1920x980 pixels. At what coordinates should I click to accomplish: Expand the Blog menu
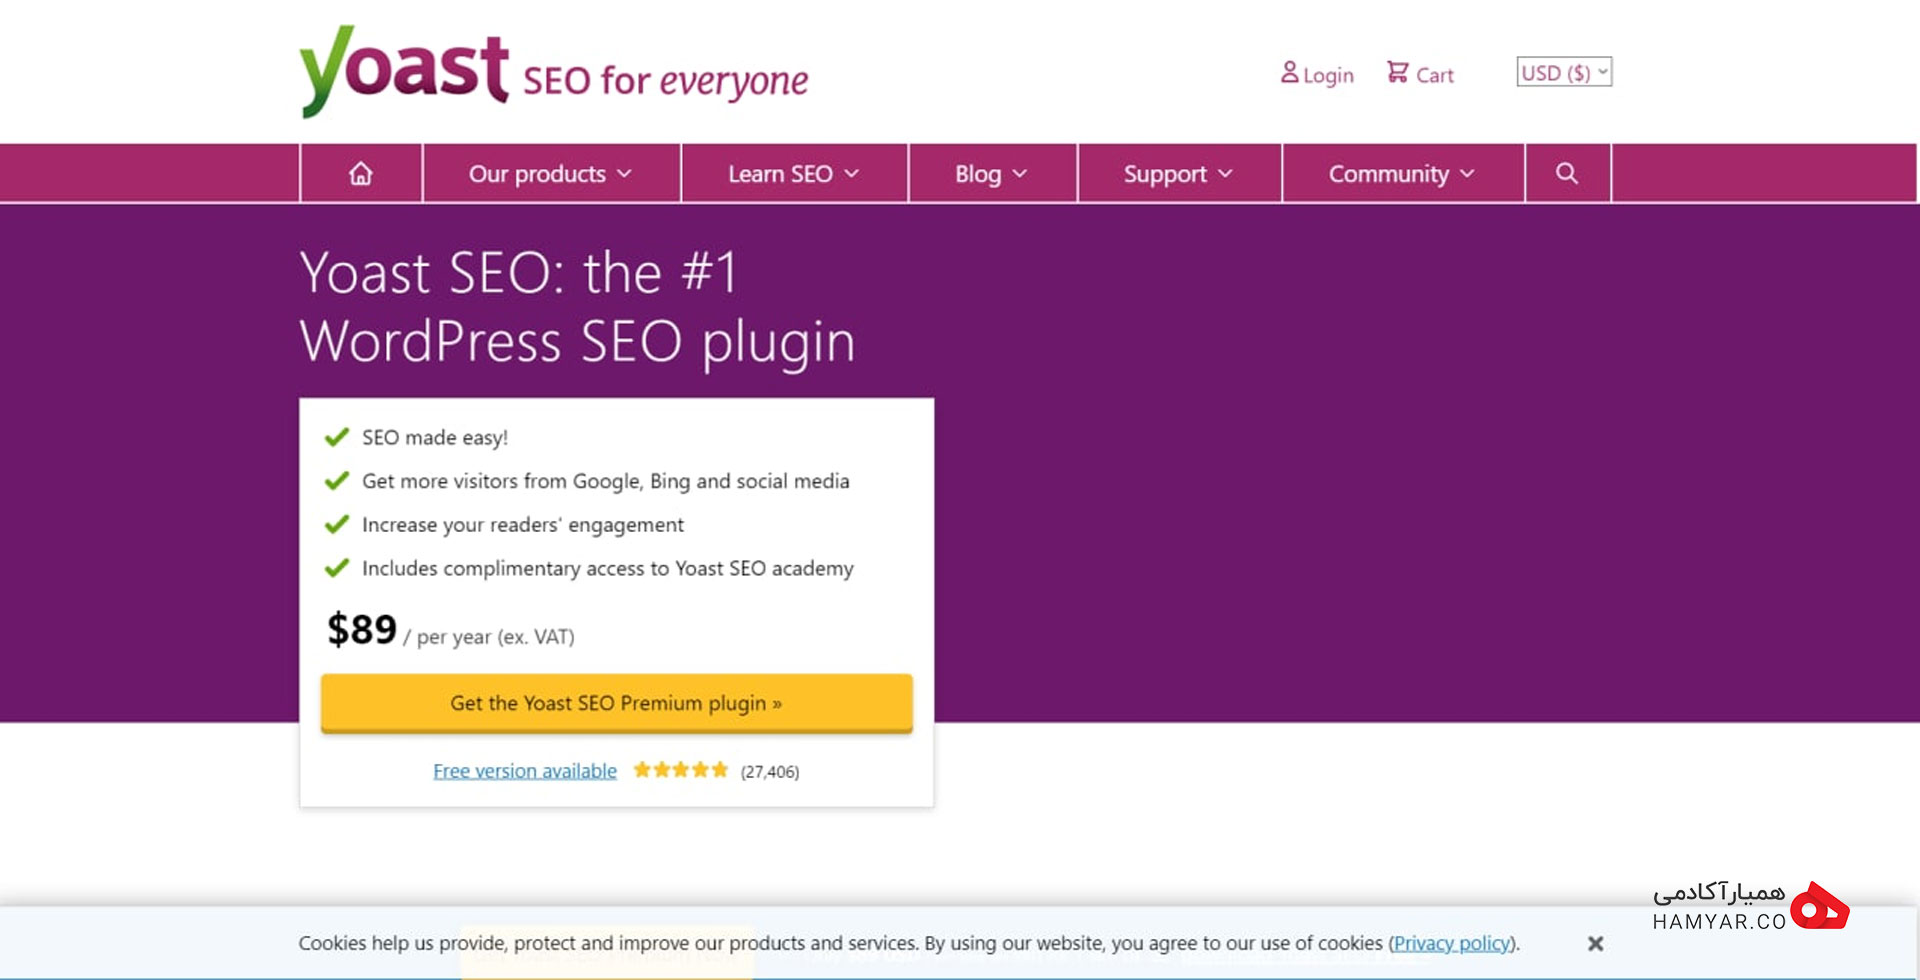[x=992, y=174]
